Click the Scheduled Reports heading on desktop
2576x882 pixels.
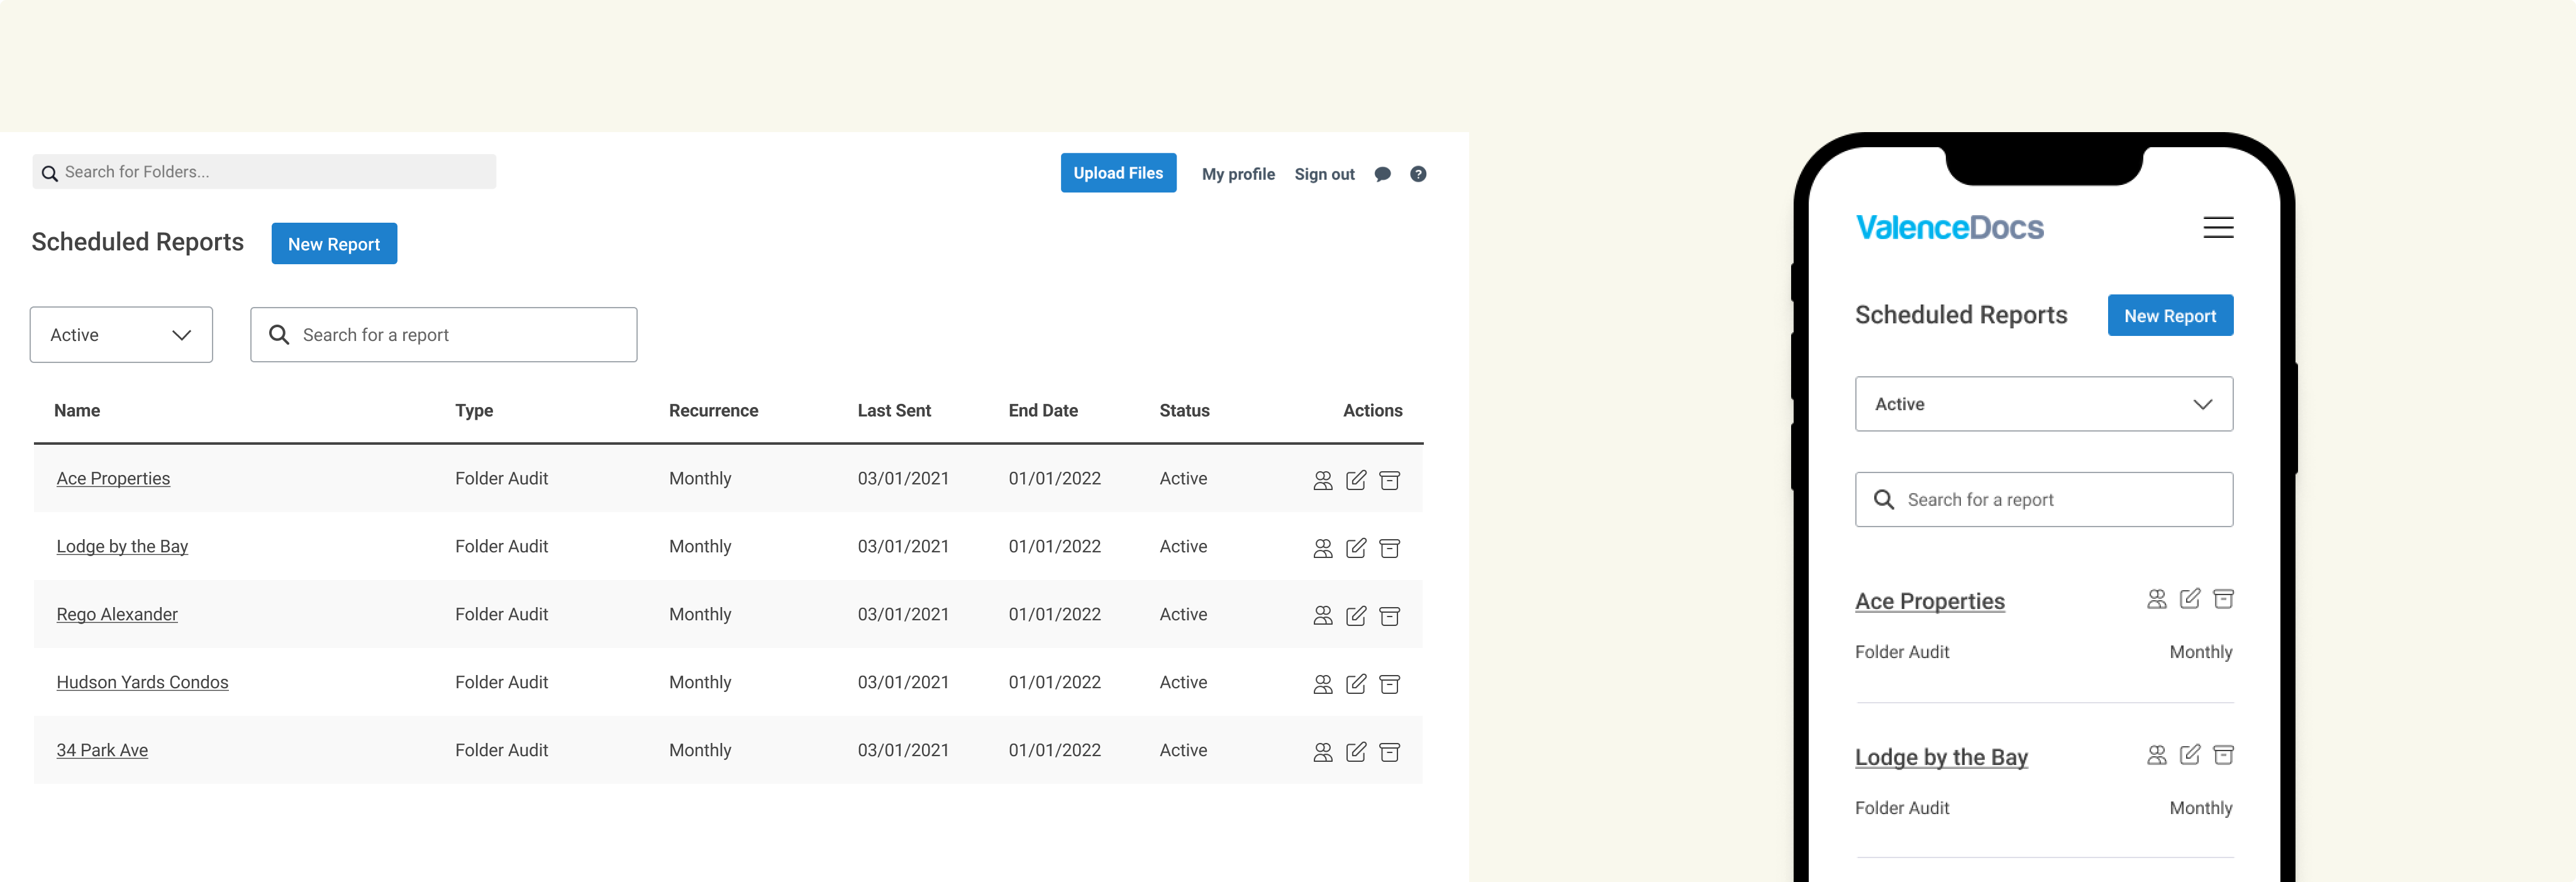coord(138,243)
